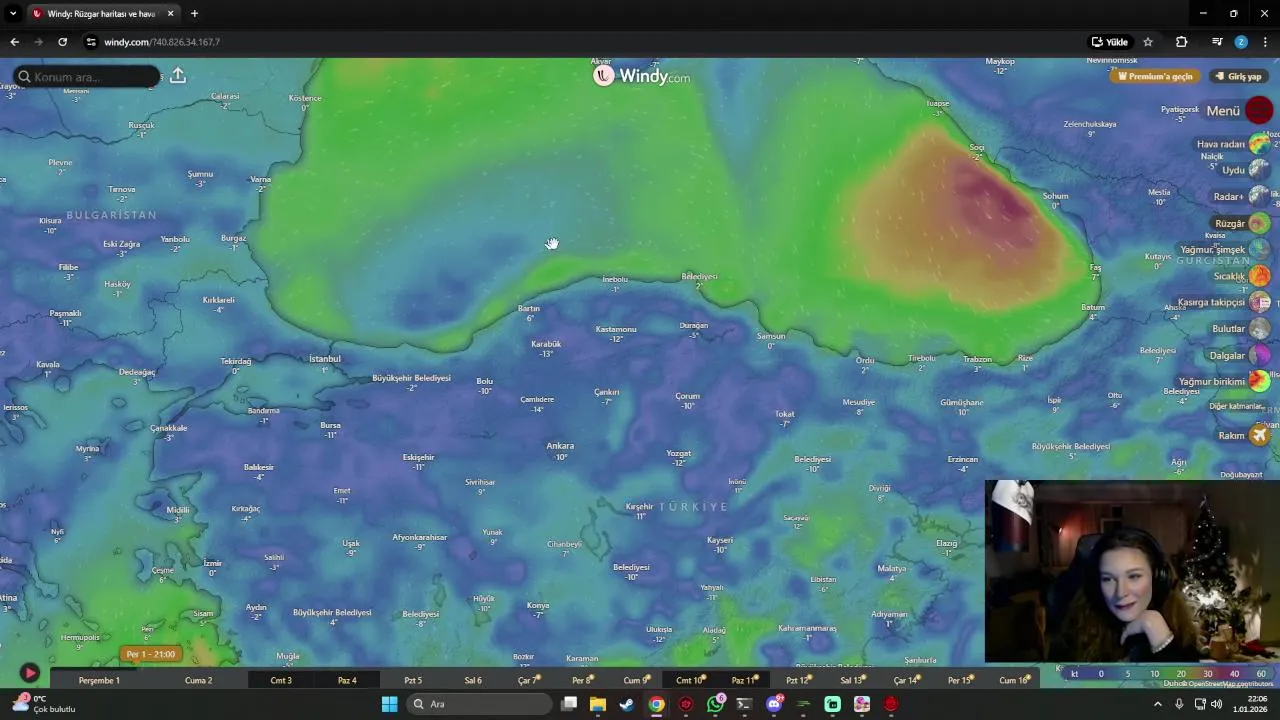Viewport: 1280px width, 720px height.
Task: Open the Chrome profile avatar
Action: (x=1241, y=42)
